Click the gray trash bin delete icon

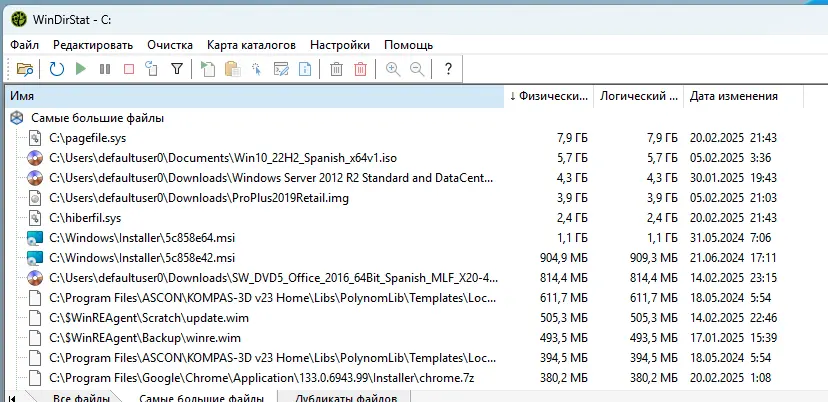(x=336, y=69)
